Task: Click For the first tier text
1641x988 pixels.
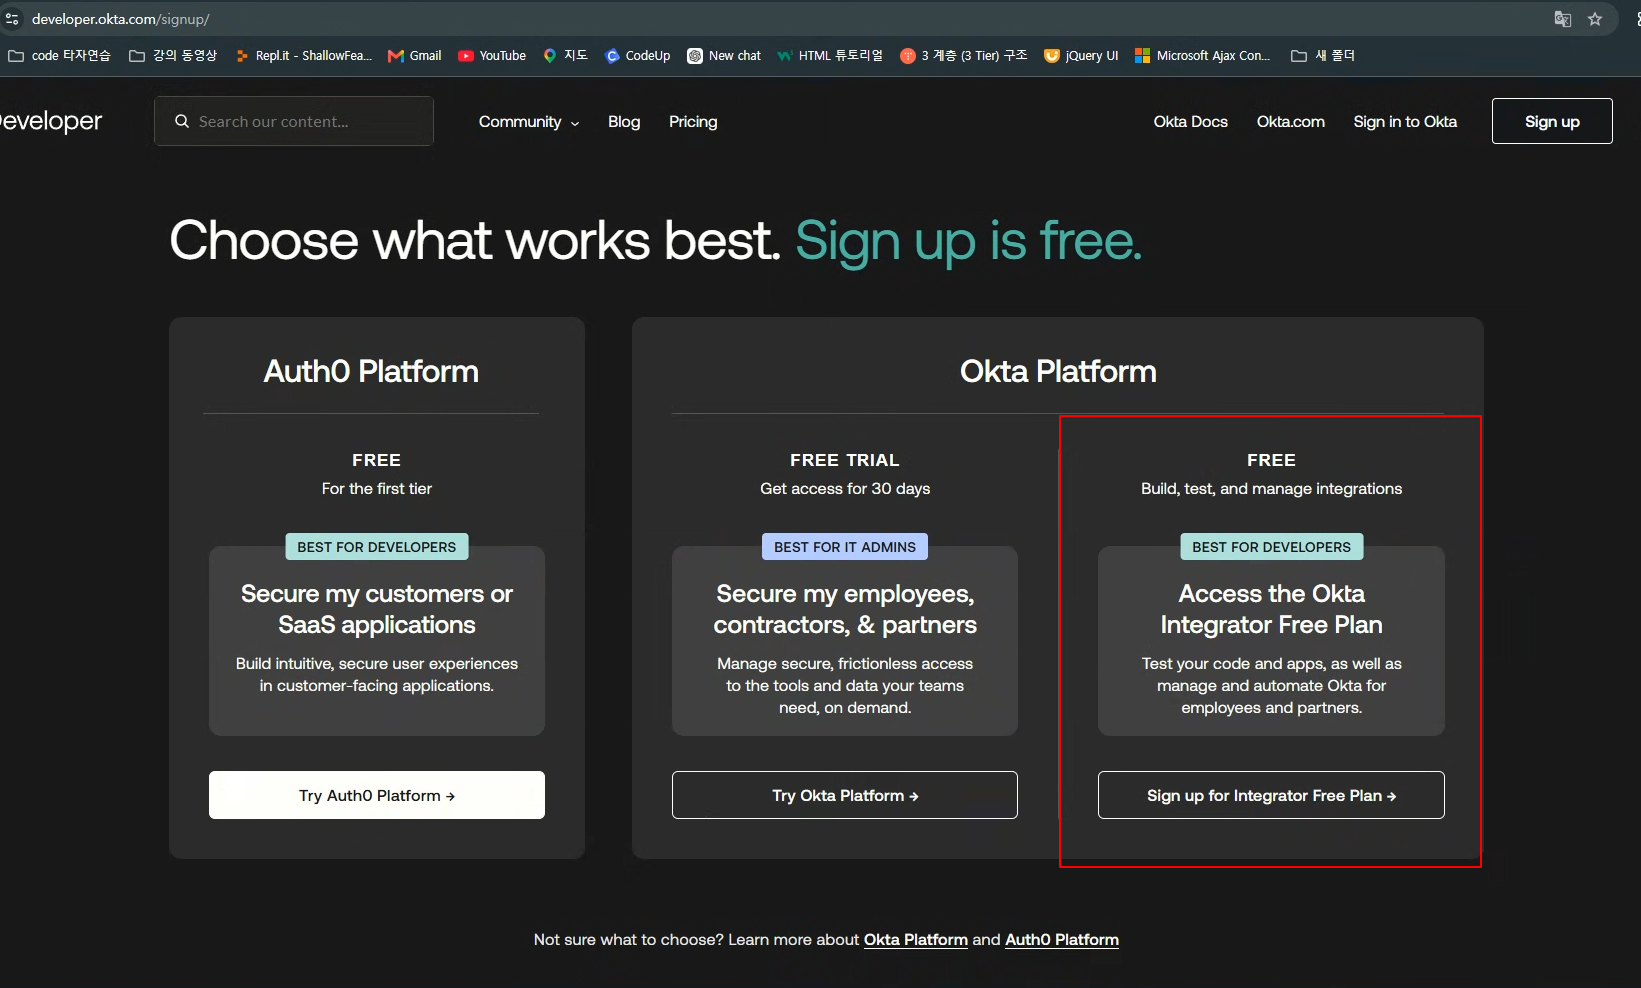Action: pos(377,488)
